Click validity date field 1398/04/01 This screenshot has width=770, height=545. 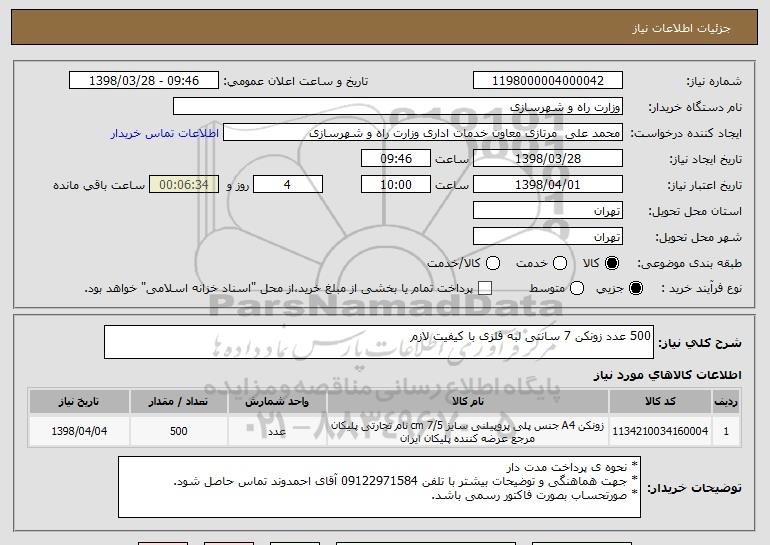548,185
